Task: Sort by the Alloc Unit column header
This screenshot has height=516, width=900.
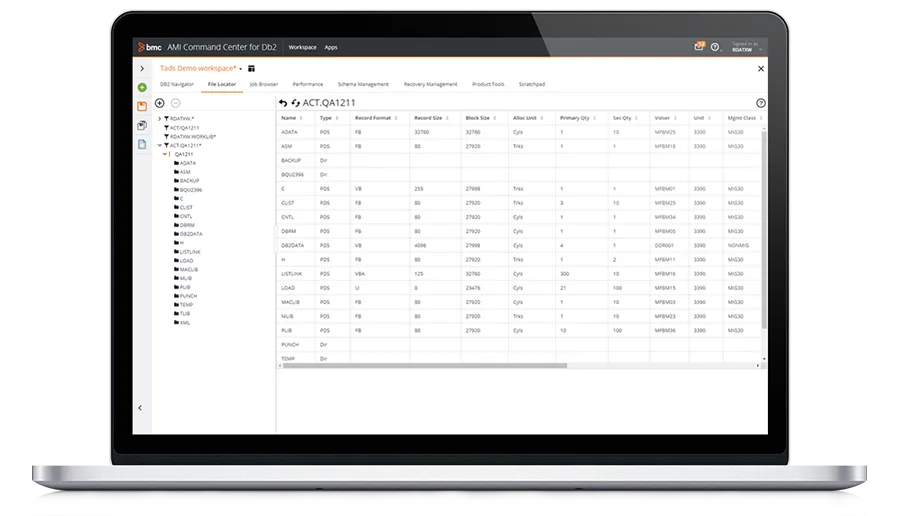Action: (525, 118)
